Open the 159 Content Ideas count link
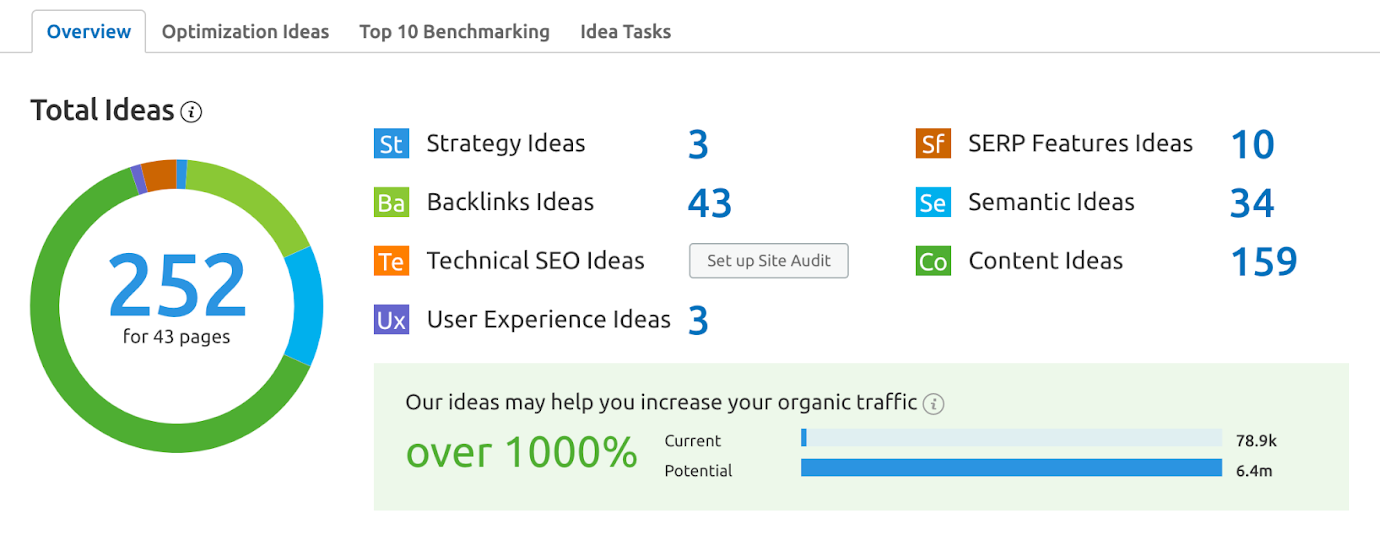 pos(1263,262)
